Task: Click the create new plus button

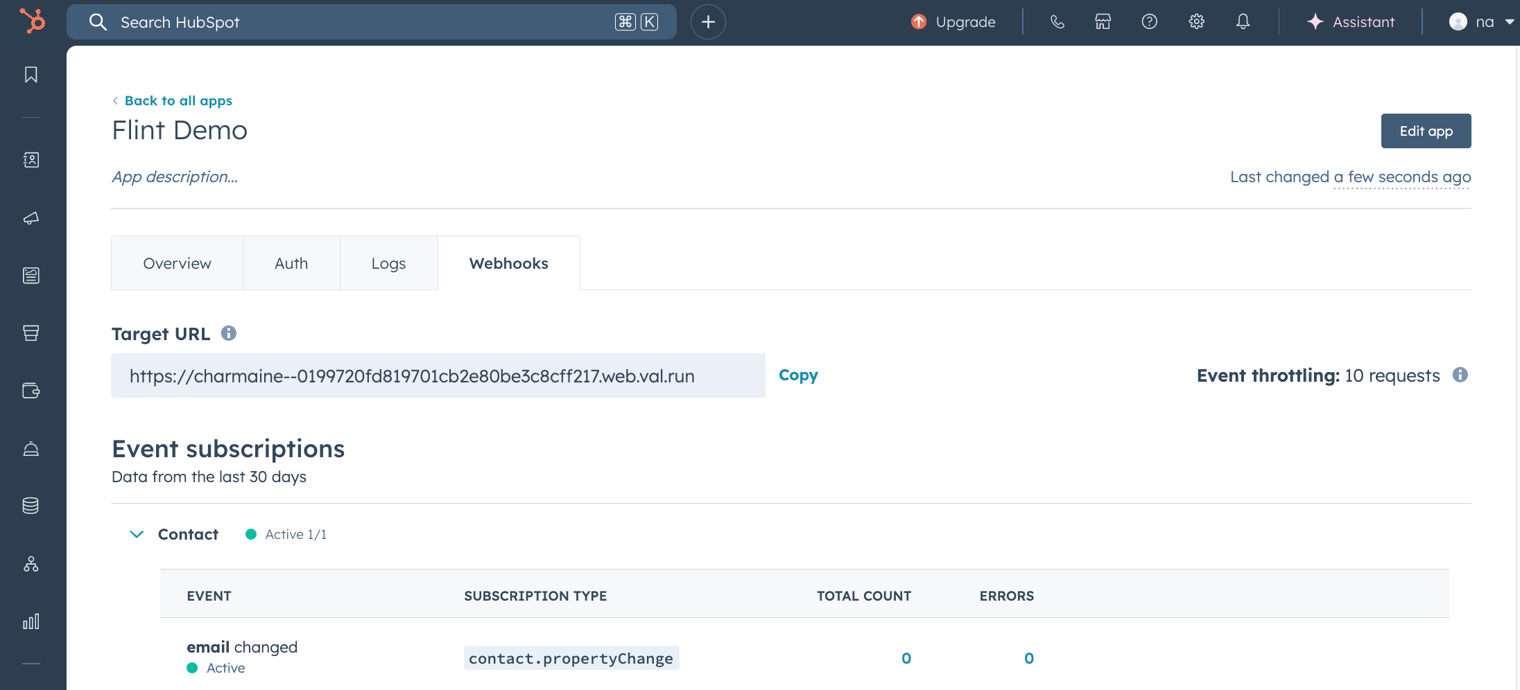Action: coord(708,22)
